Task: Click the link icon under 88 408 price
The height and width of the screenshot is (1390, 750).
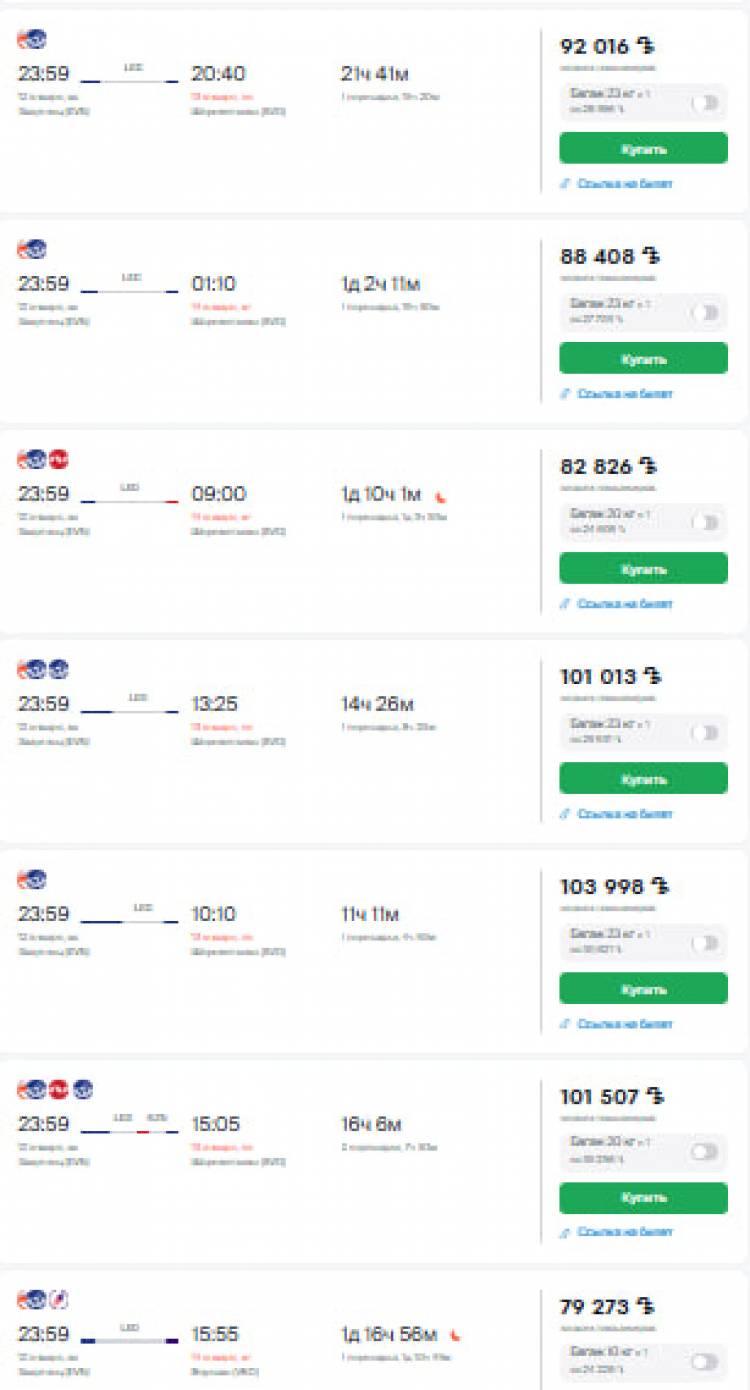Action: click(566, 394)
